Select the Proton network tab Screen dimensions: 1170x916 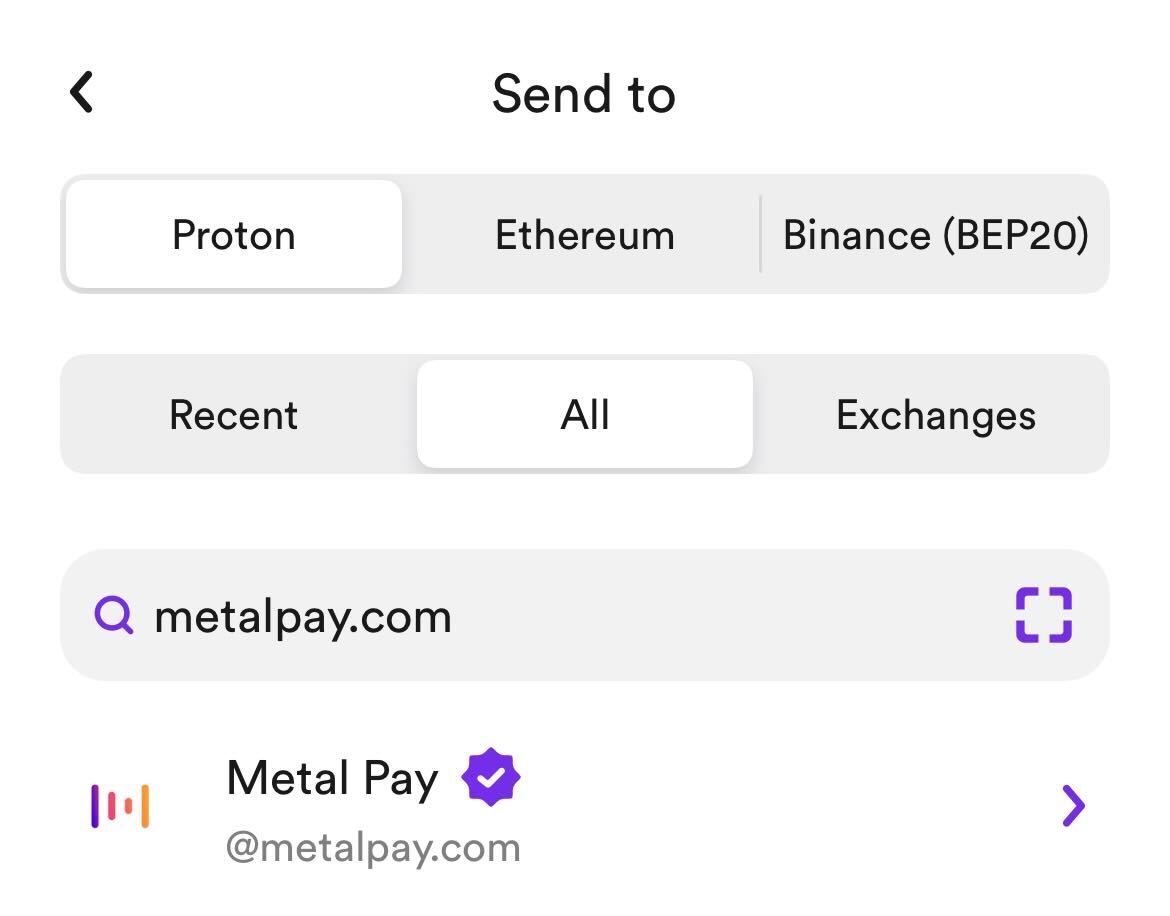click(x=234, y=234)
